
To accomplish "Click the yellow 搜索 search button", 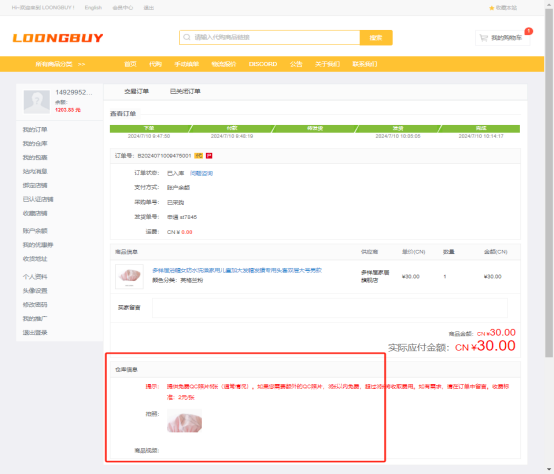I will (376, 37).
